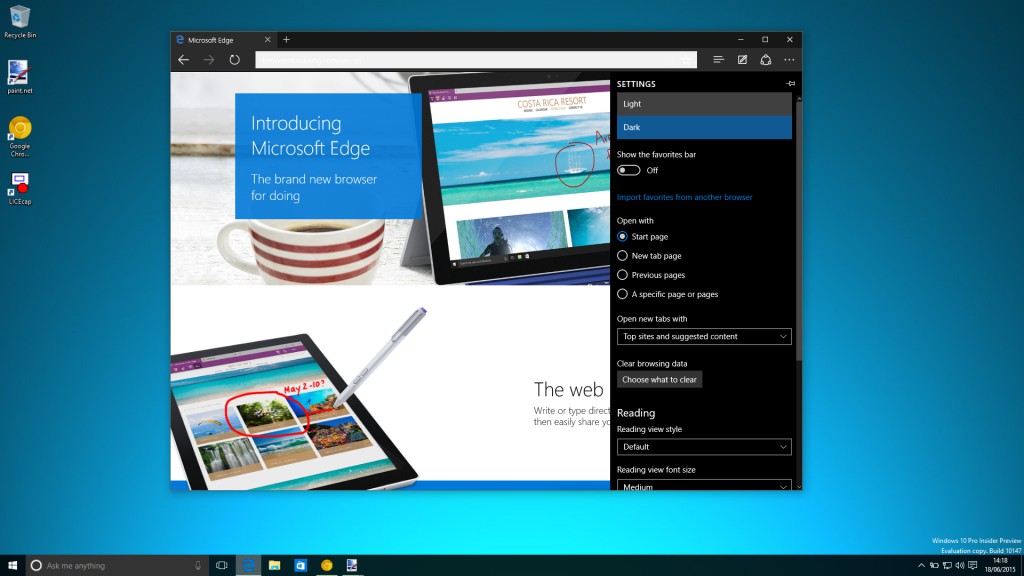This screenshot has width=1024, height=576.
Task: Select LICEcap desktop shortcut
Action: [x=20, y=189]
